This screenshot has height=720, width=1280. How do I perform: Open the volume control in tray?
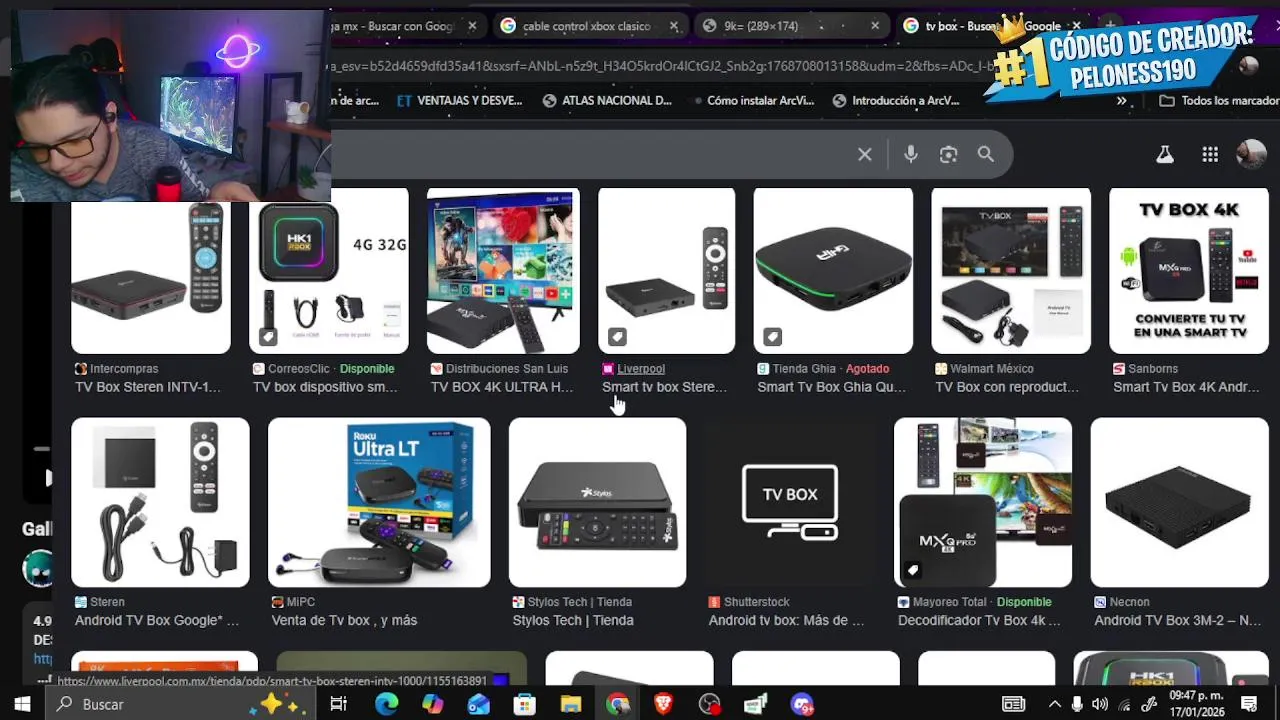pos(1100,704)
